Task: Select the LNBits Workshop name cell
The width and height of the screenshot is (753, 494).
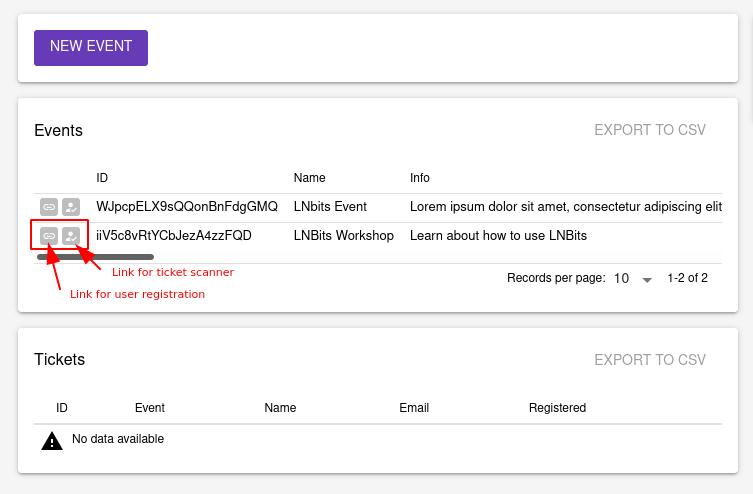Action: click(344, 236)
